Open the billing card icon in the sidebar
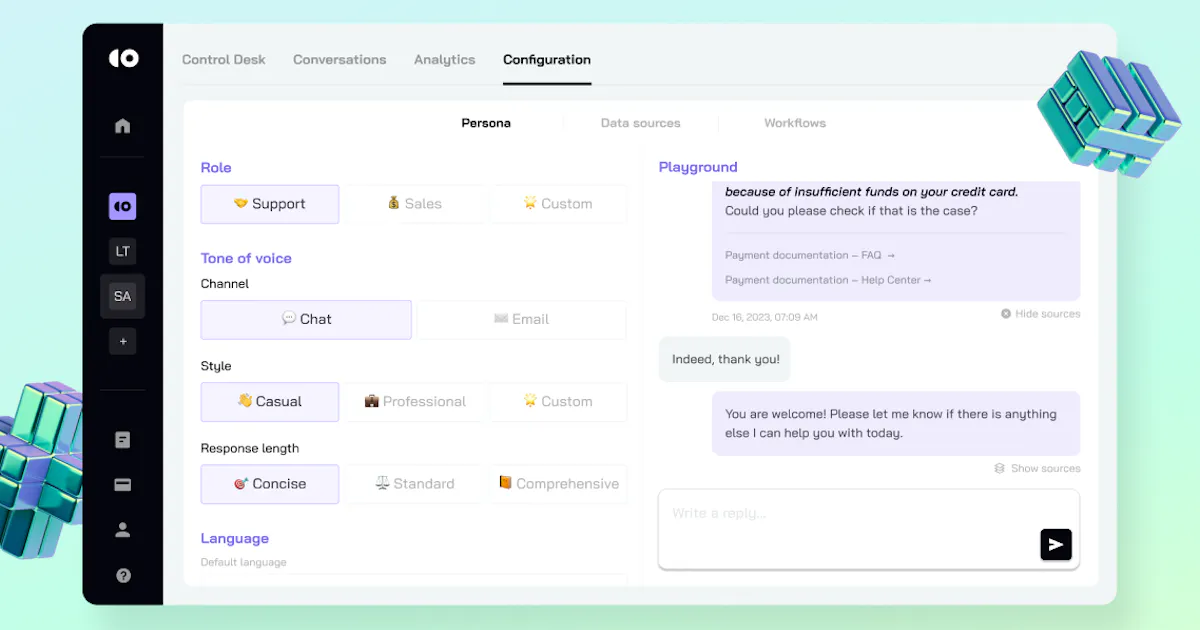 coord(123,485)
